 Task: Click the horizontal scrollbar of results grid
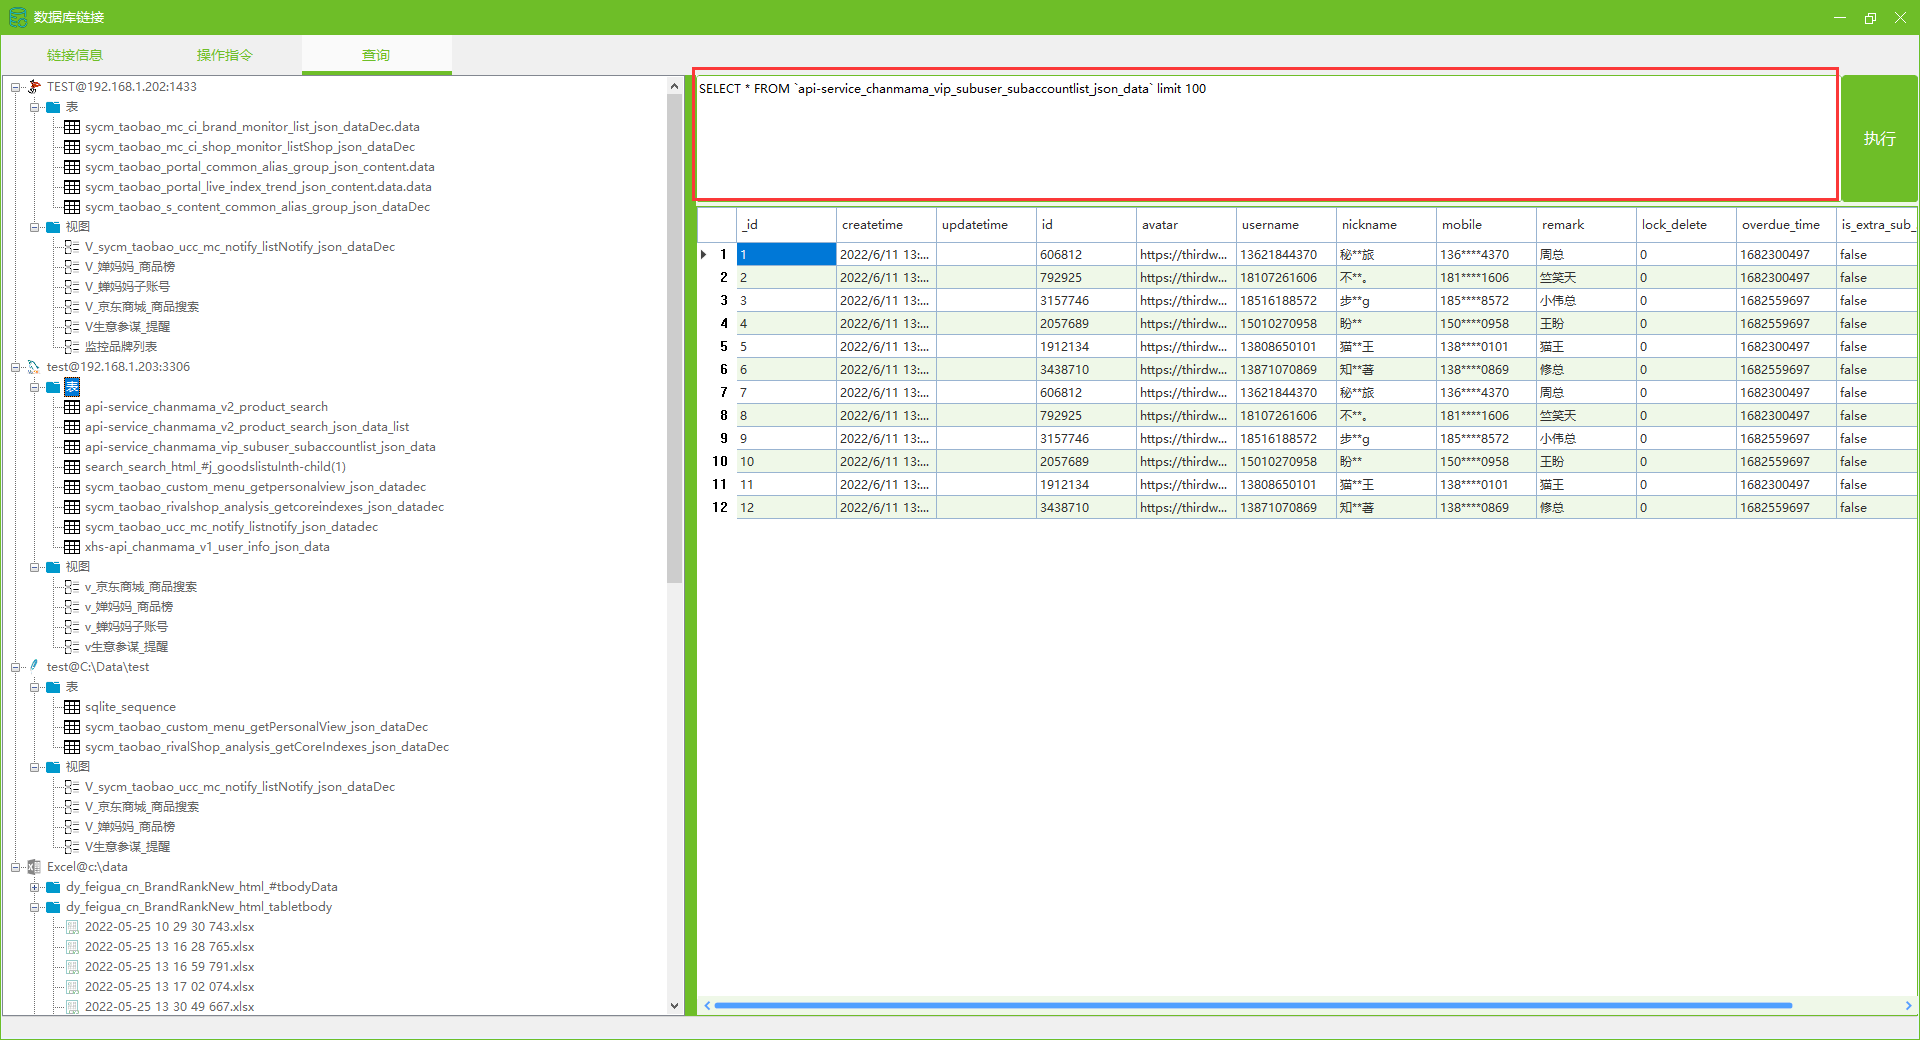point(1253,1005)
